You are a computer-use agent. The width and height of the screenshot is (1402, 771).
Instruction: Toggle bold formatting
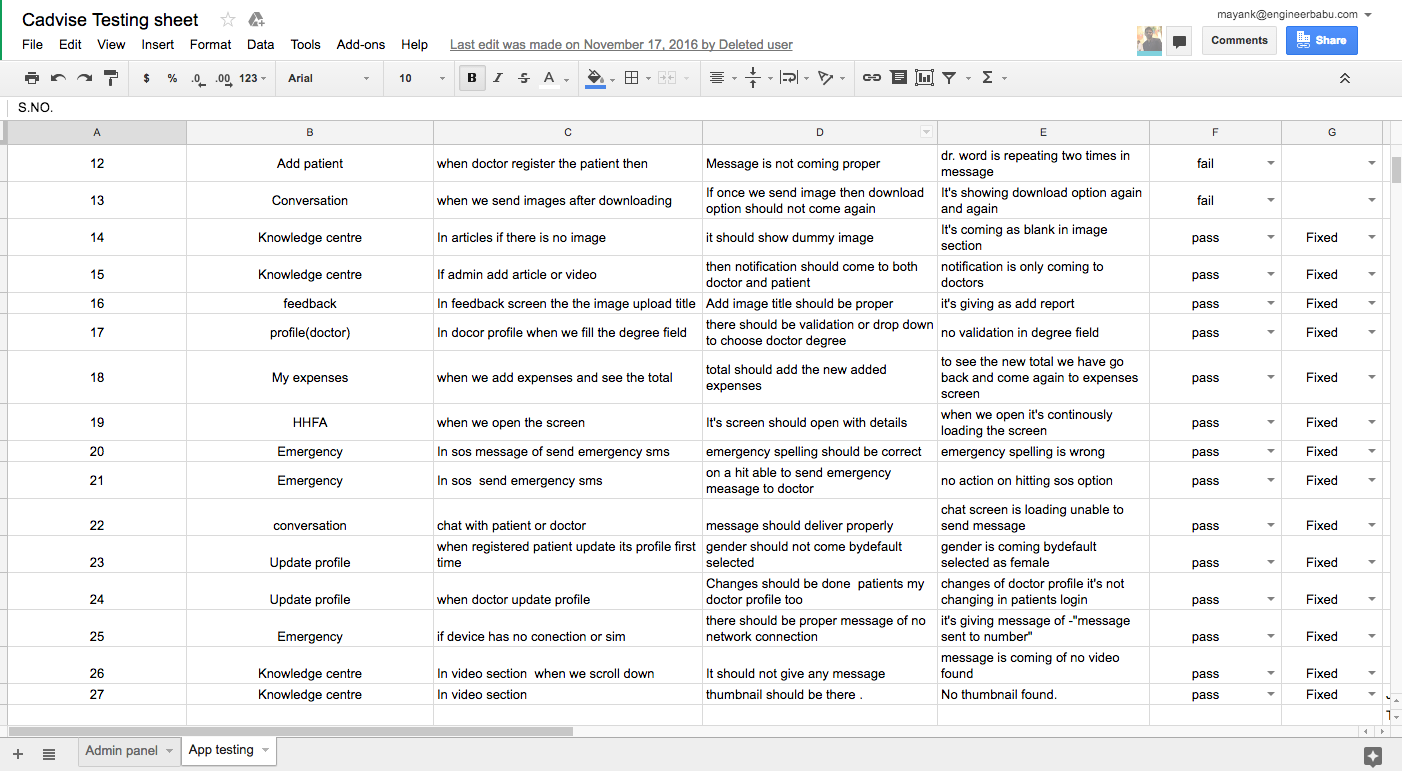(x=471, y=77)
